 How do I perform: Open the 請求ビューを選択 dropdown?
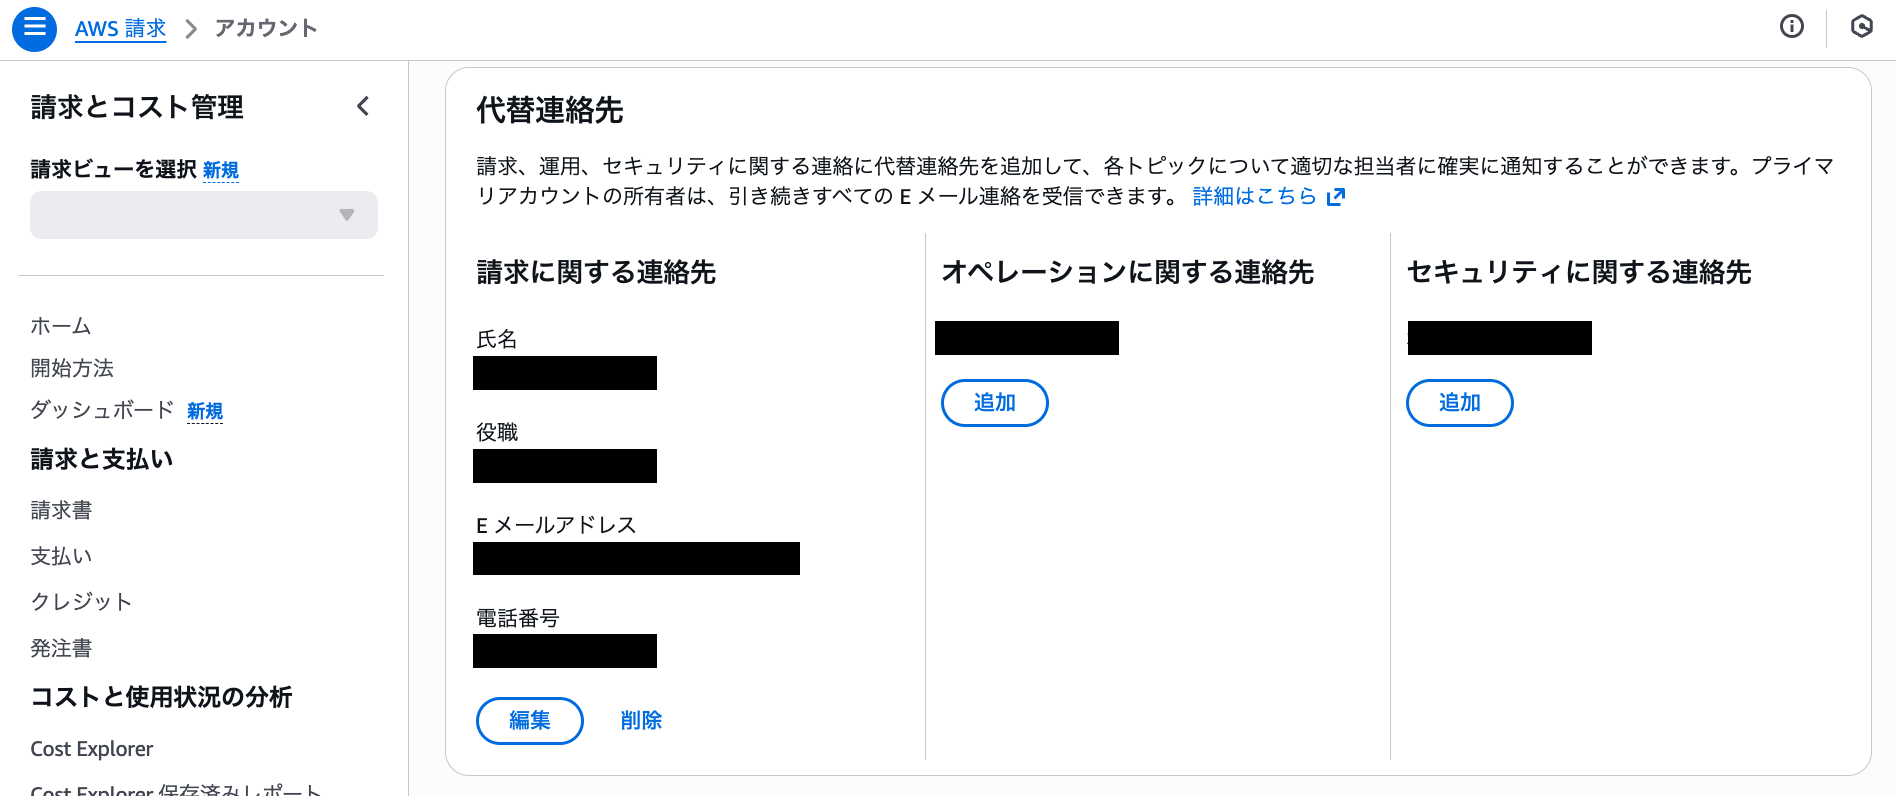203,215
